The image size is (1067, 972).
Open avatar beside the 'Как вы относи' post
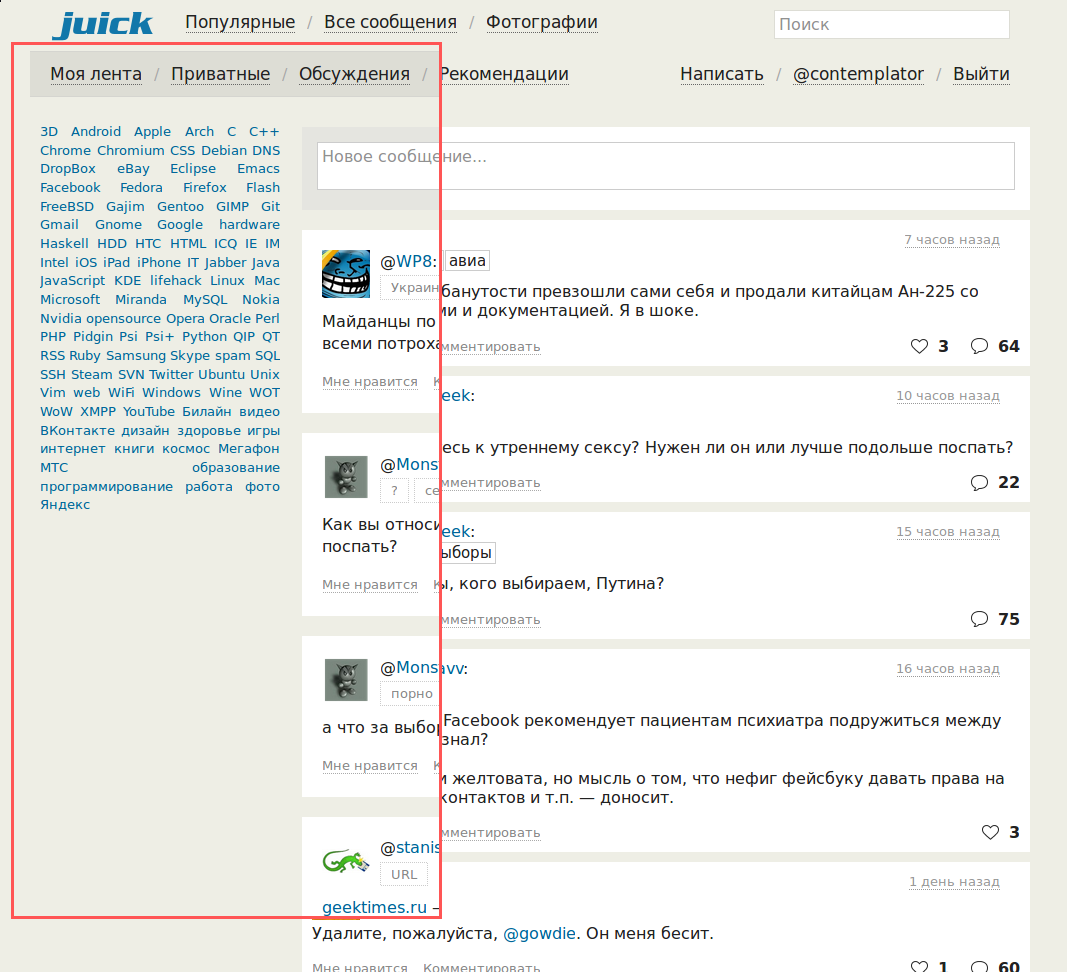click(346, 476)
